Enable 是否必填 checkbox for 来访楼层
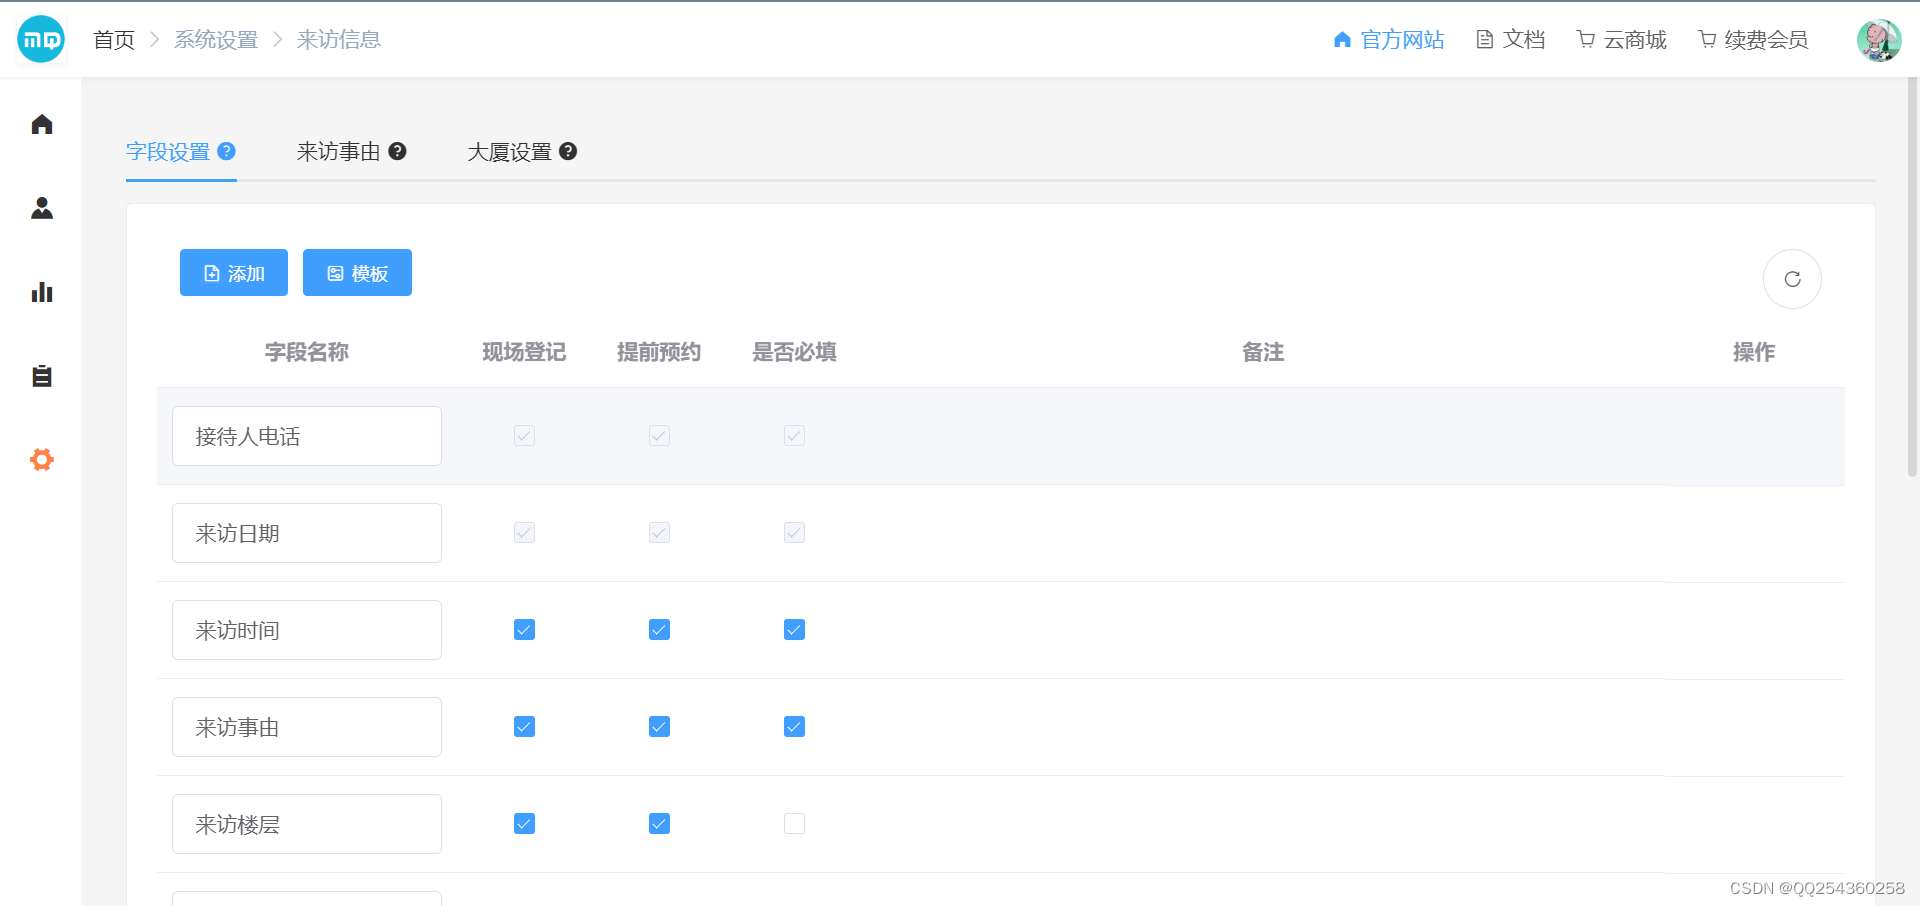The width and height of the screenshot is (1920, 906). coord(794,823)
